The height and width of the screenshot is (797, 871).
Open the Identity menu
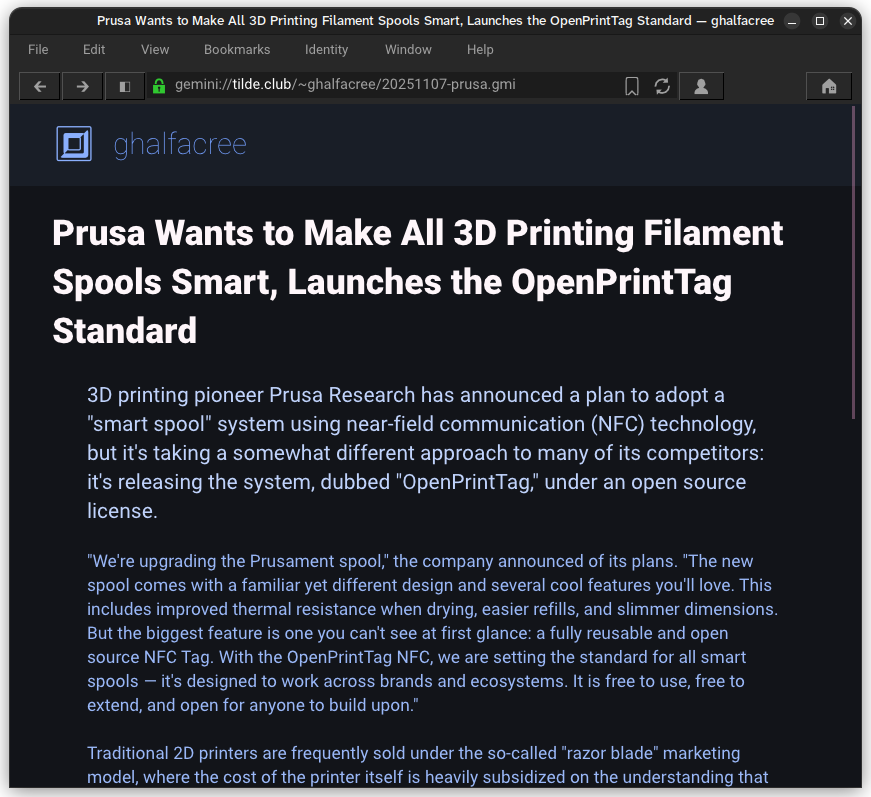pyautogui.click(x=326, y=49)
